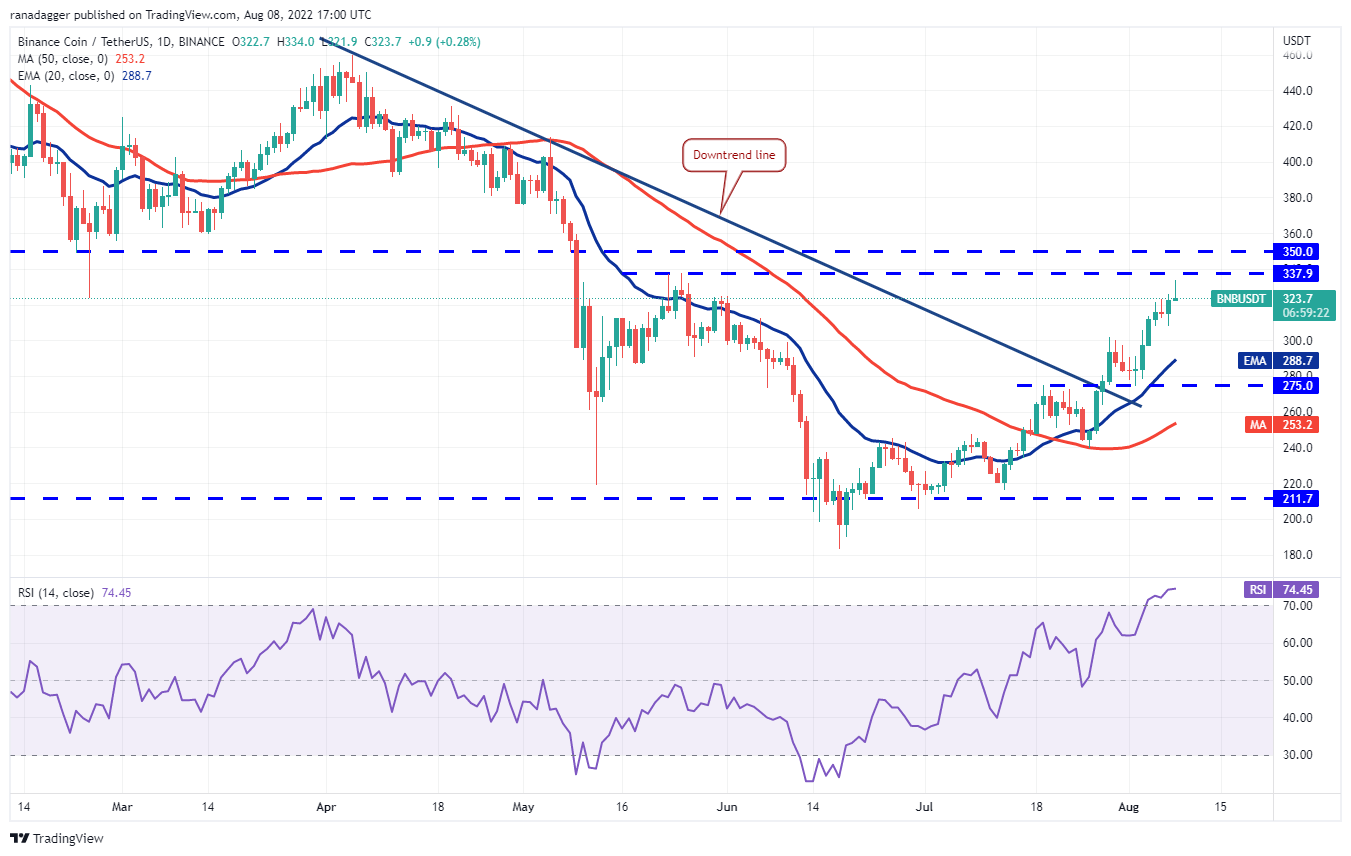Click the '40.00' RSI axis tick

[1299, 718]
